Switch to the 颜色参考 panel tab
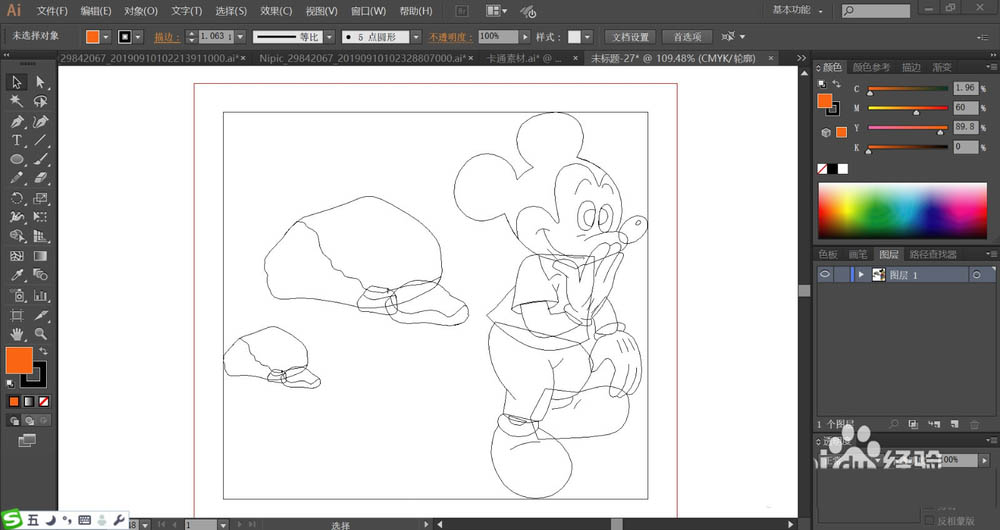Image resolution: width=1000 pixels, height=530 pixels. click(x=871, y=67)
